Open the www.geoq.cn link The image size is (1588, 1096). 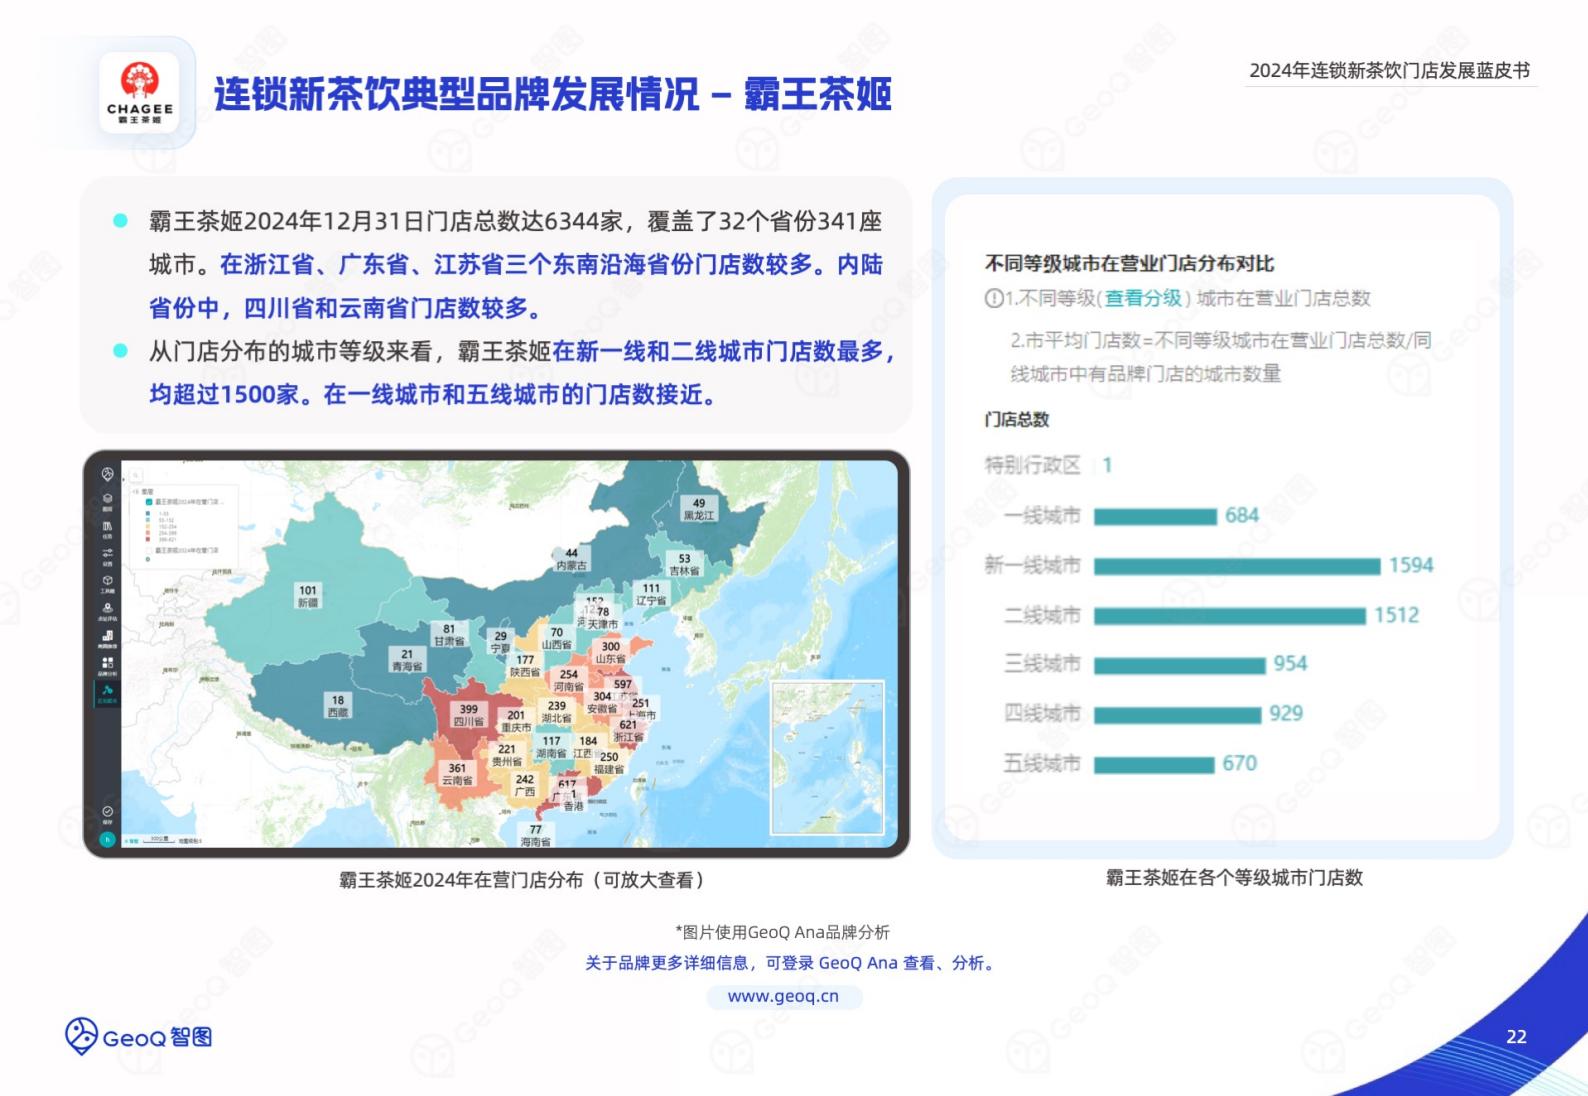point(783,996)
